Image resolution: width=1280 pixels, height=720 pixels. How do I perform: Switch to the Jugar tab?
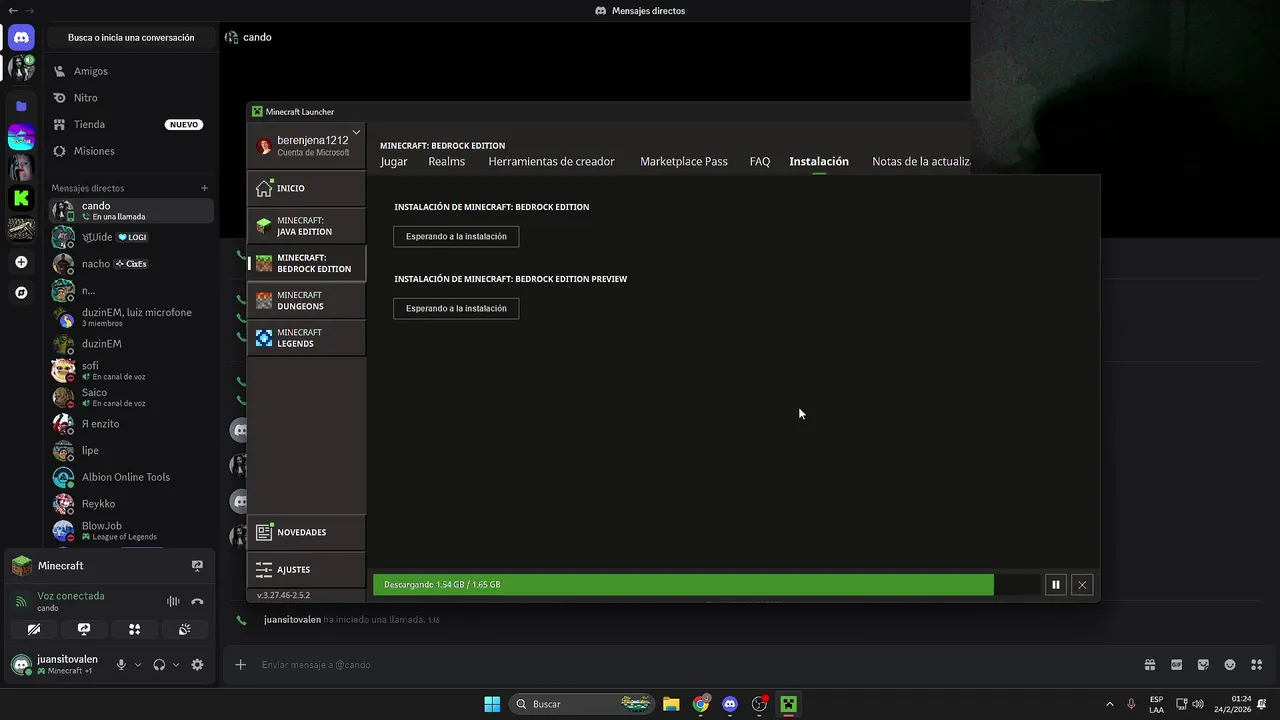(394, 161)
